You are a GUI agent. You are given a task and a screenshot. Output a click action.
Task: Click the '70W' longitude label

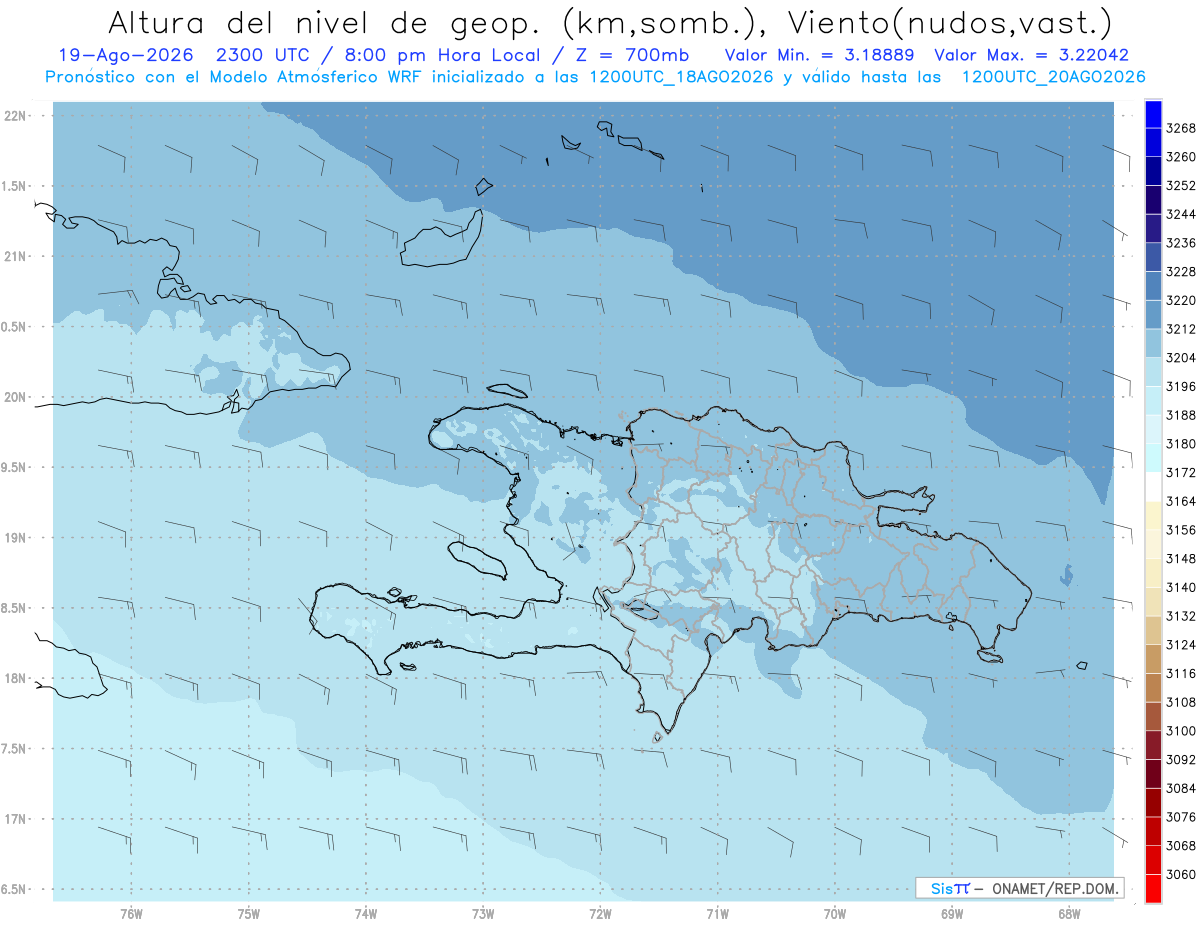835,914
